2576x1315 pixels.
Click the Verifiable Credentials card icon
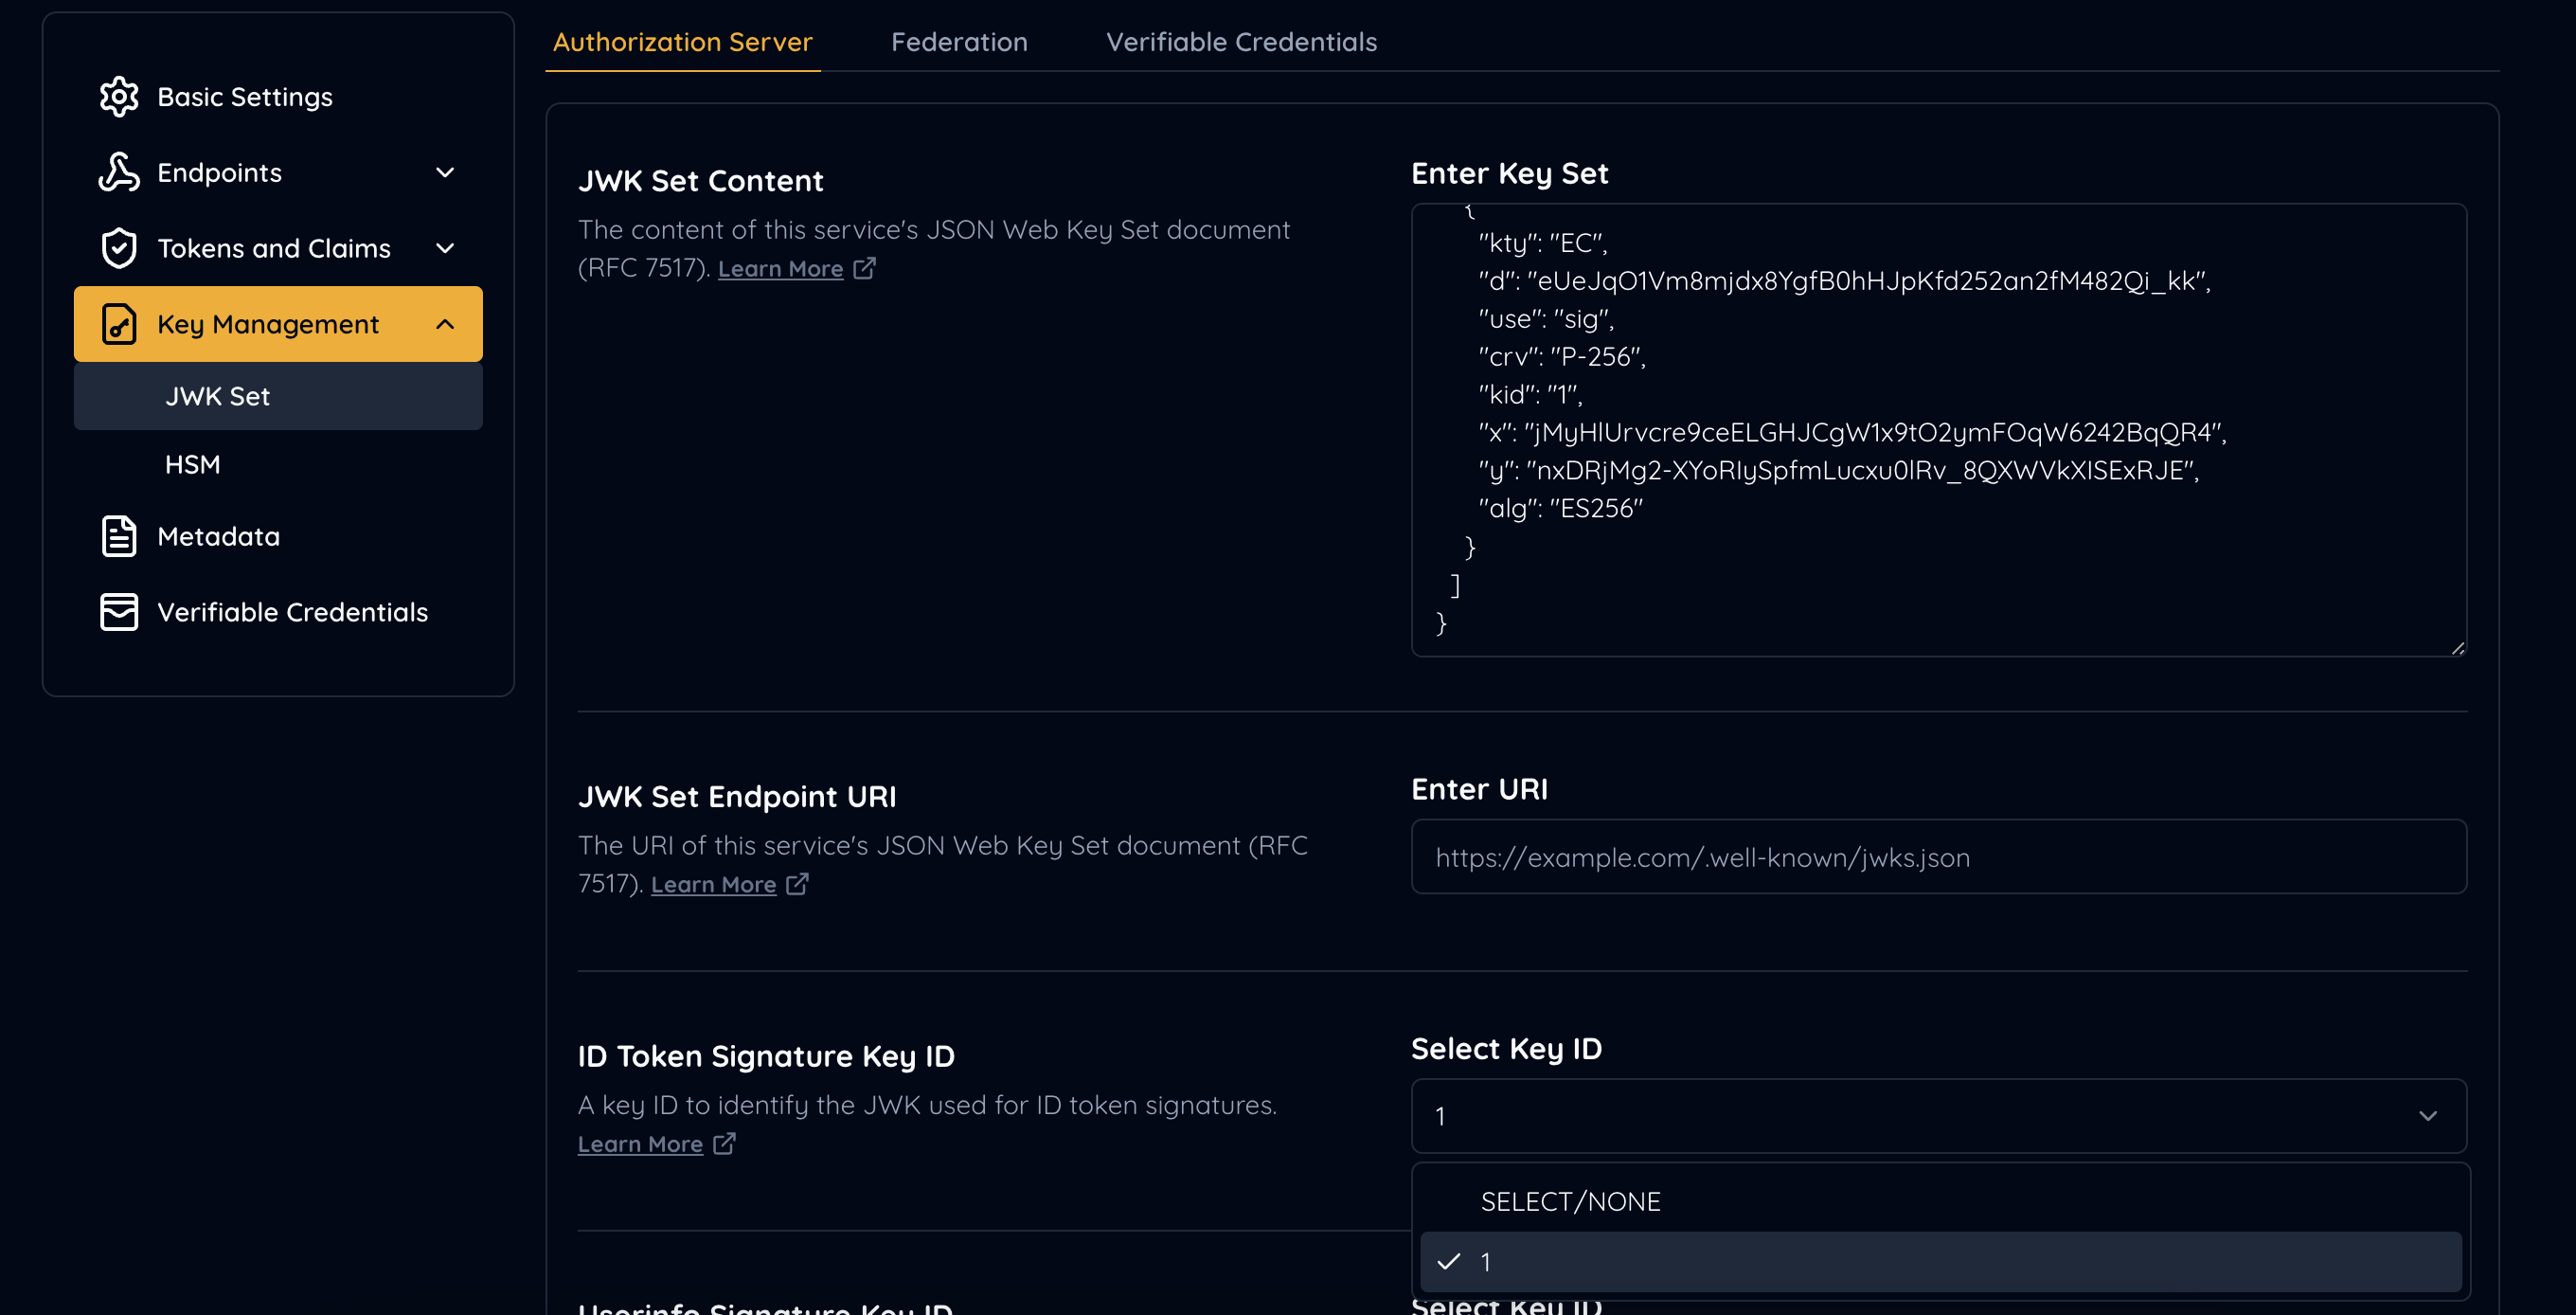coord(119,612)
